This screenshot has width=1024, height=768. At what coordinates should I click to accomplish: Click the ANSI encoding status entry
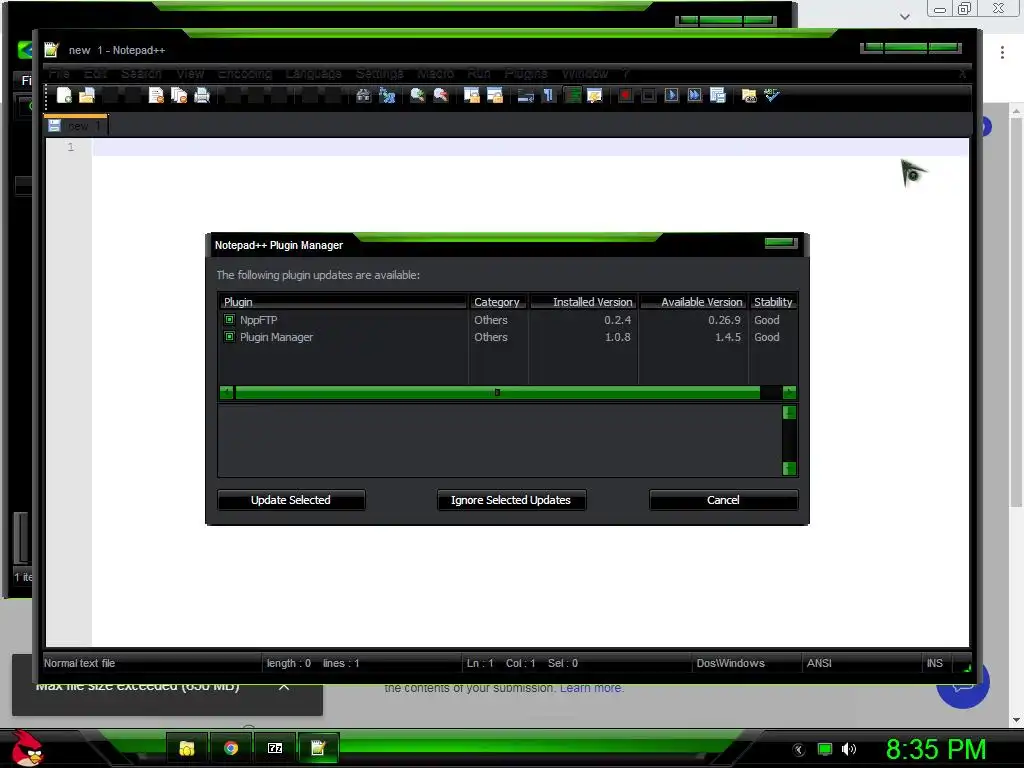pos(819,663)
